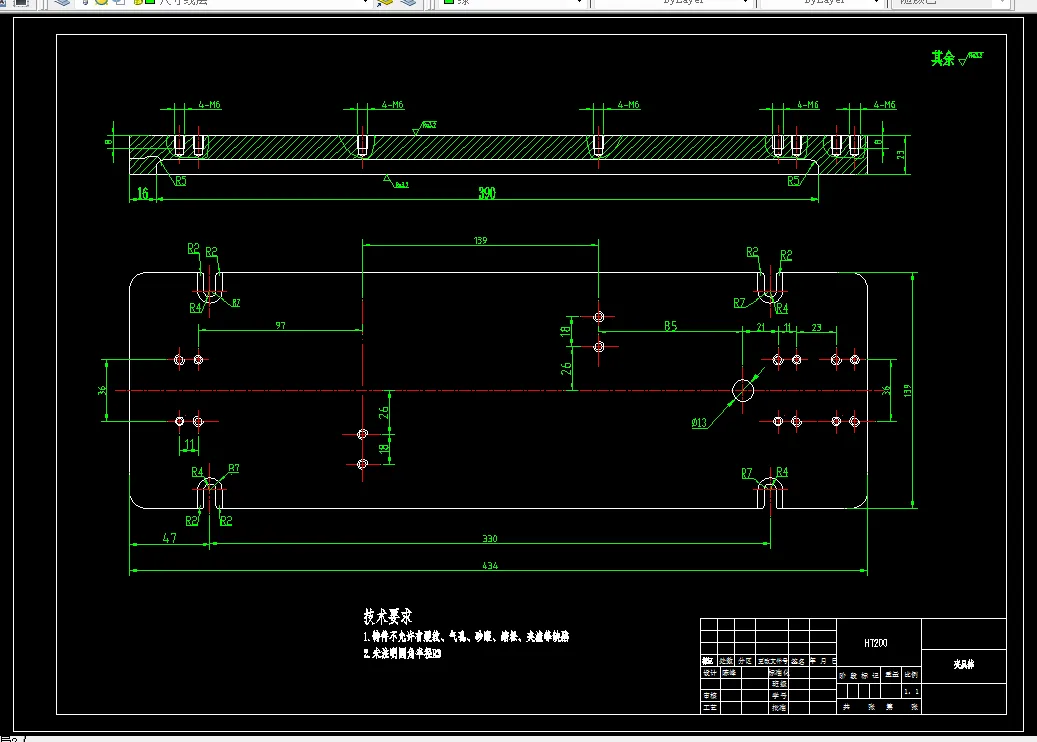Image resolution: width=1037 pixels, height=742 pixels.
Task: Select the 390 dimension text
Action: click(x=487, y=193)
